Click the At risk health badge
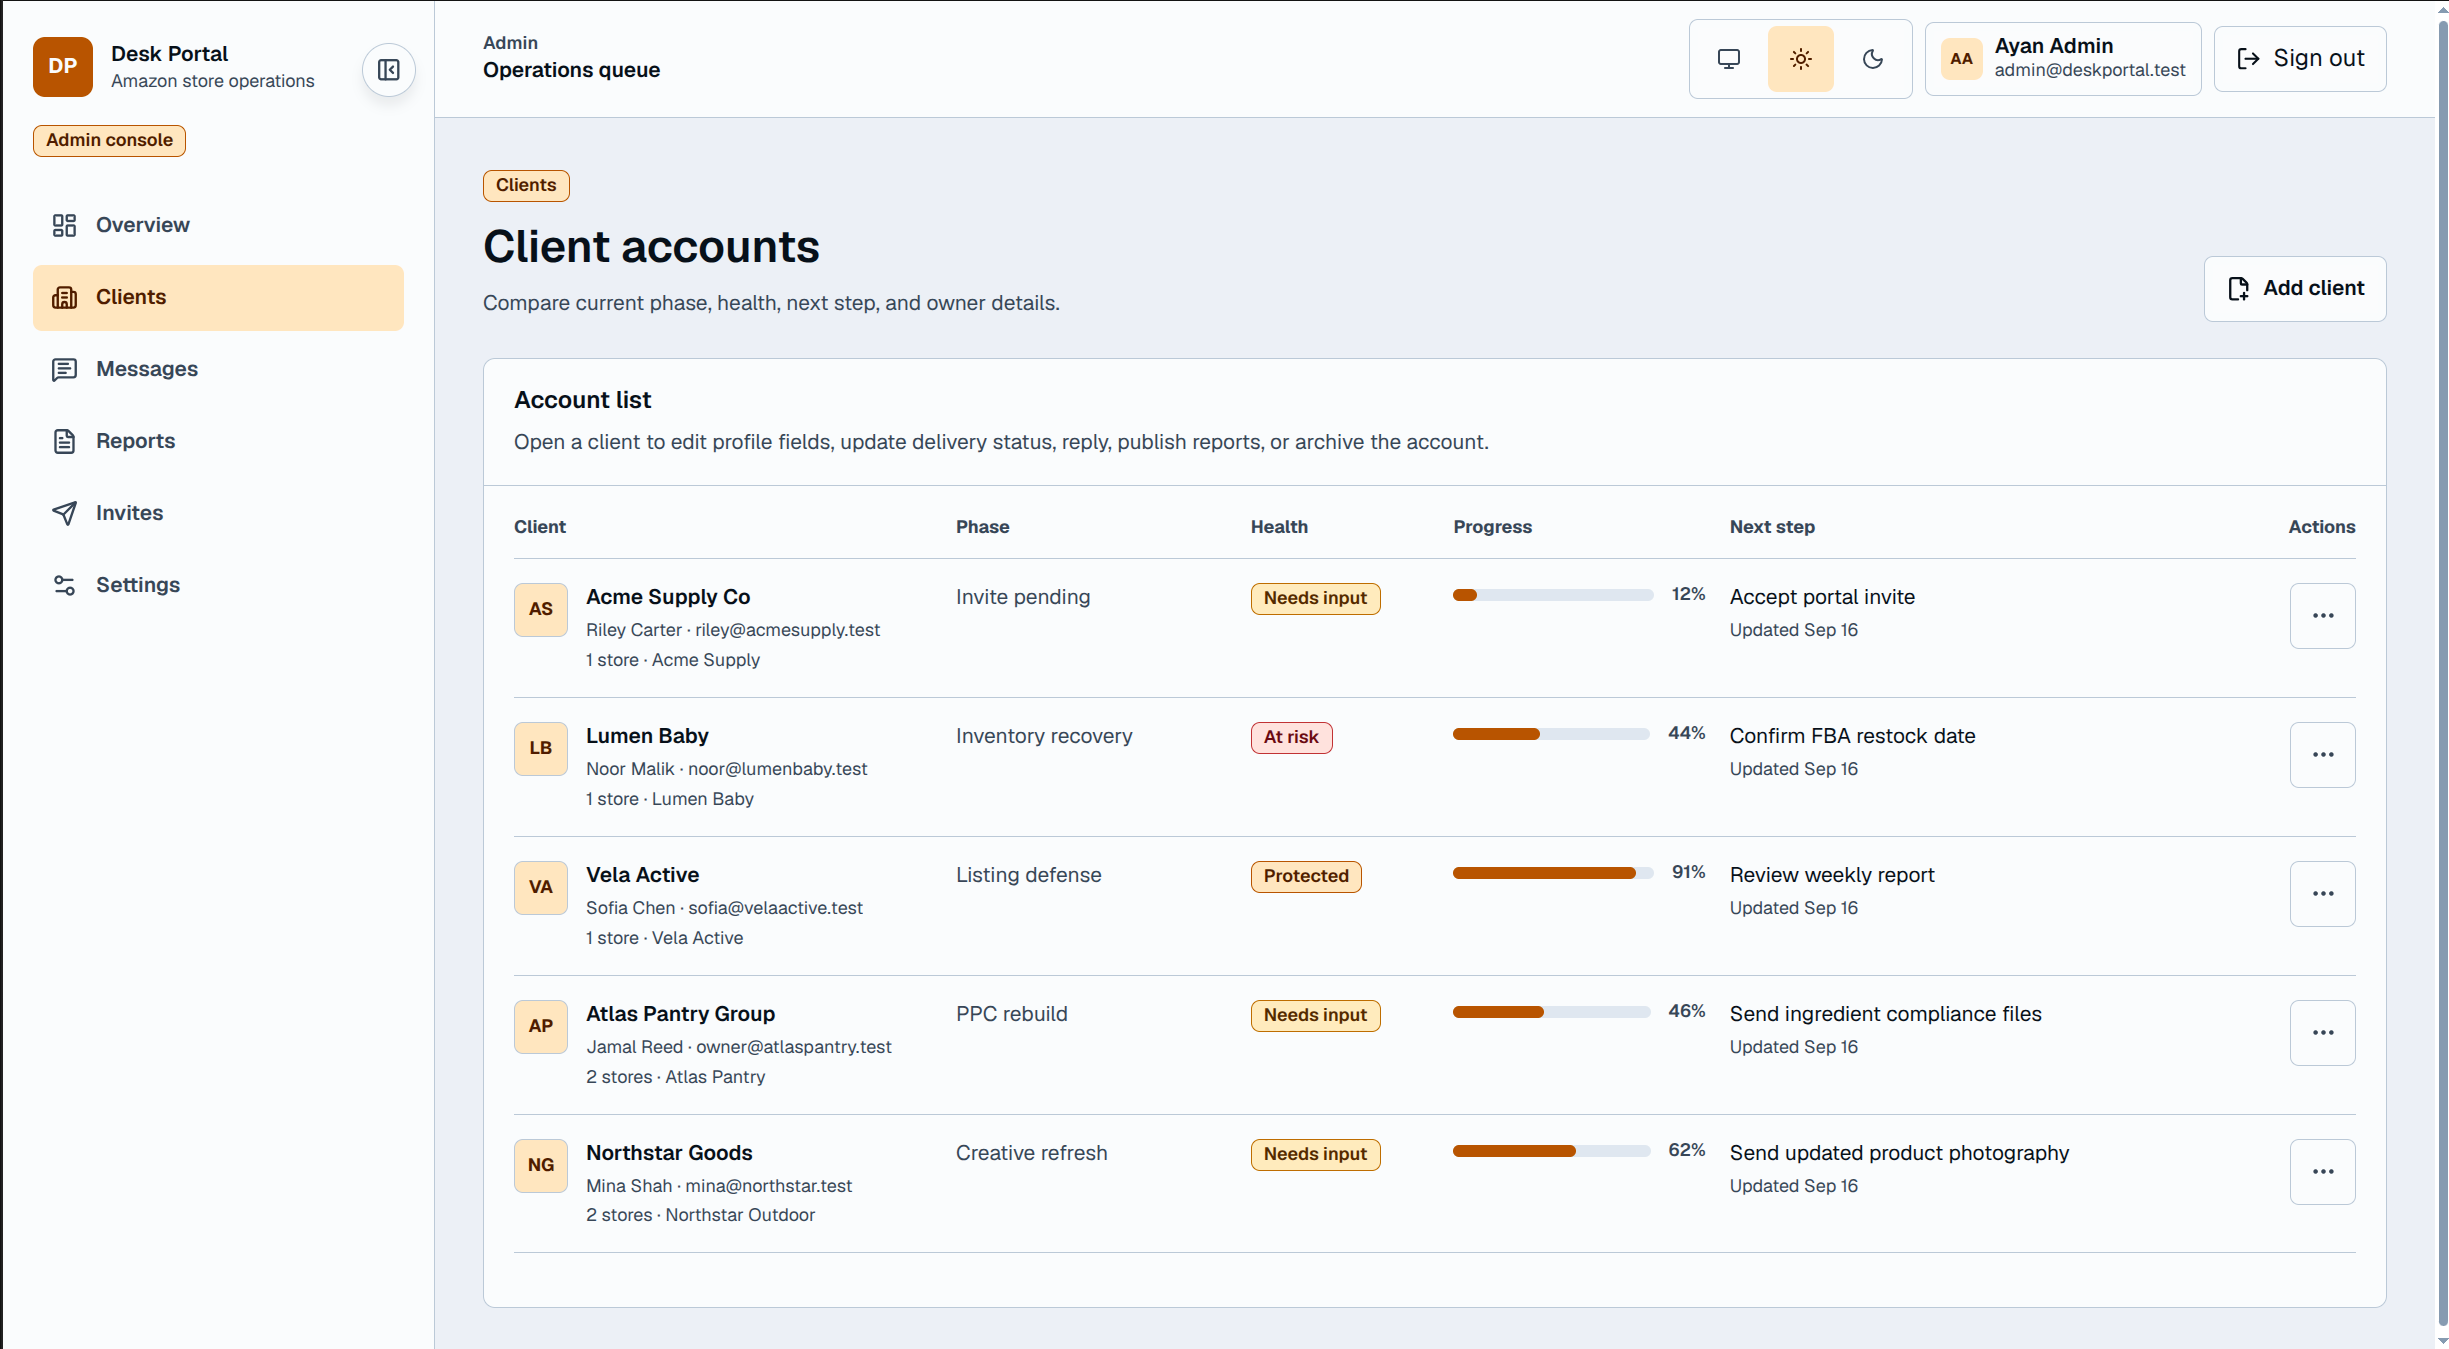 tap(1291, 738)
